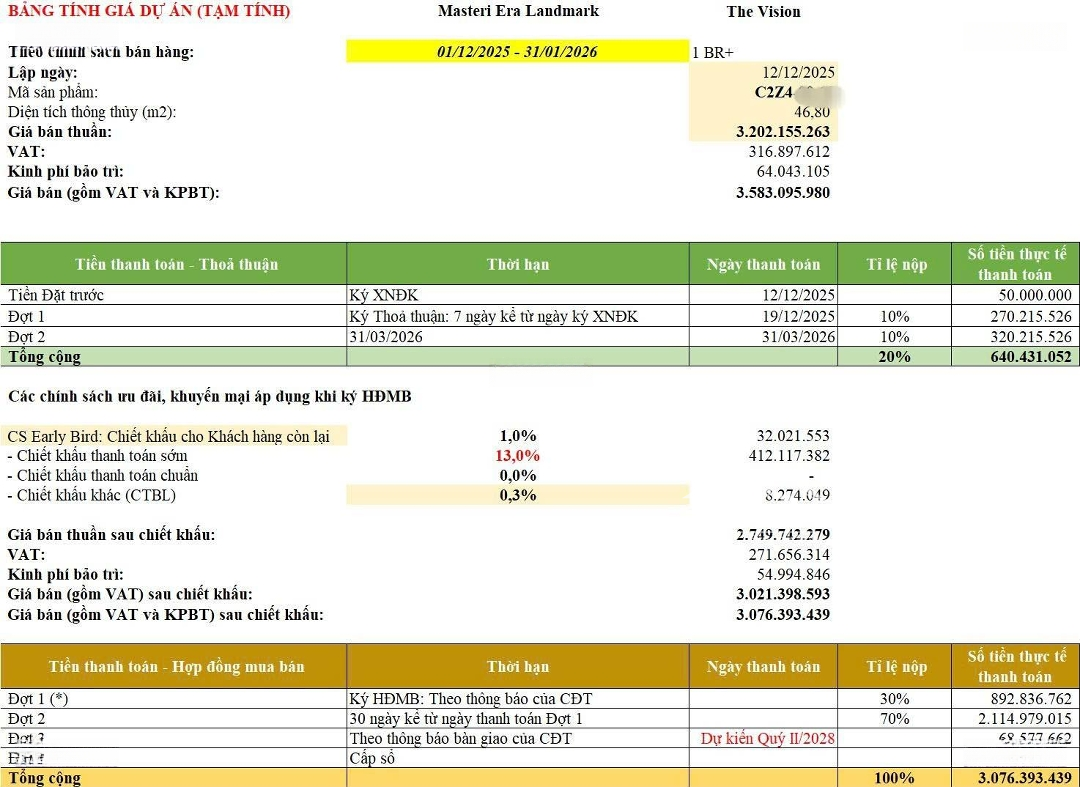Click the green 'Tiền thanh toán - Thoả thuận' header
1080x787 pixels.
[x=176, y=265]
